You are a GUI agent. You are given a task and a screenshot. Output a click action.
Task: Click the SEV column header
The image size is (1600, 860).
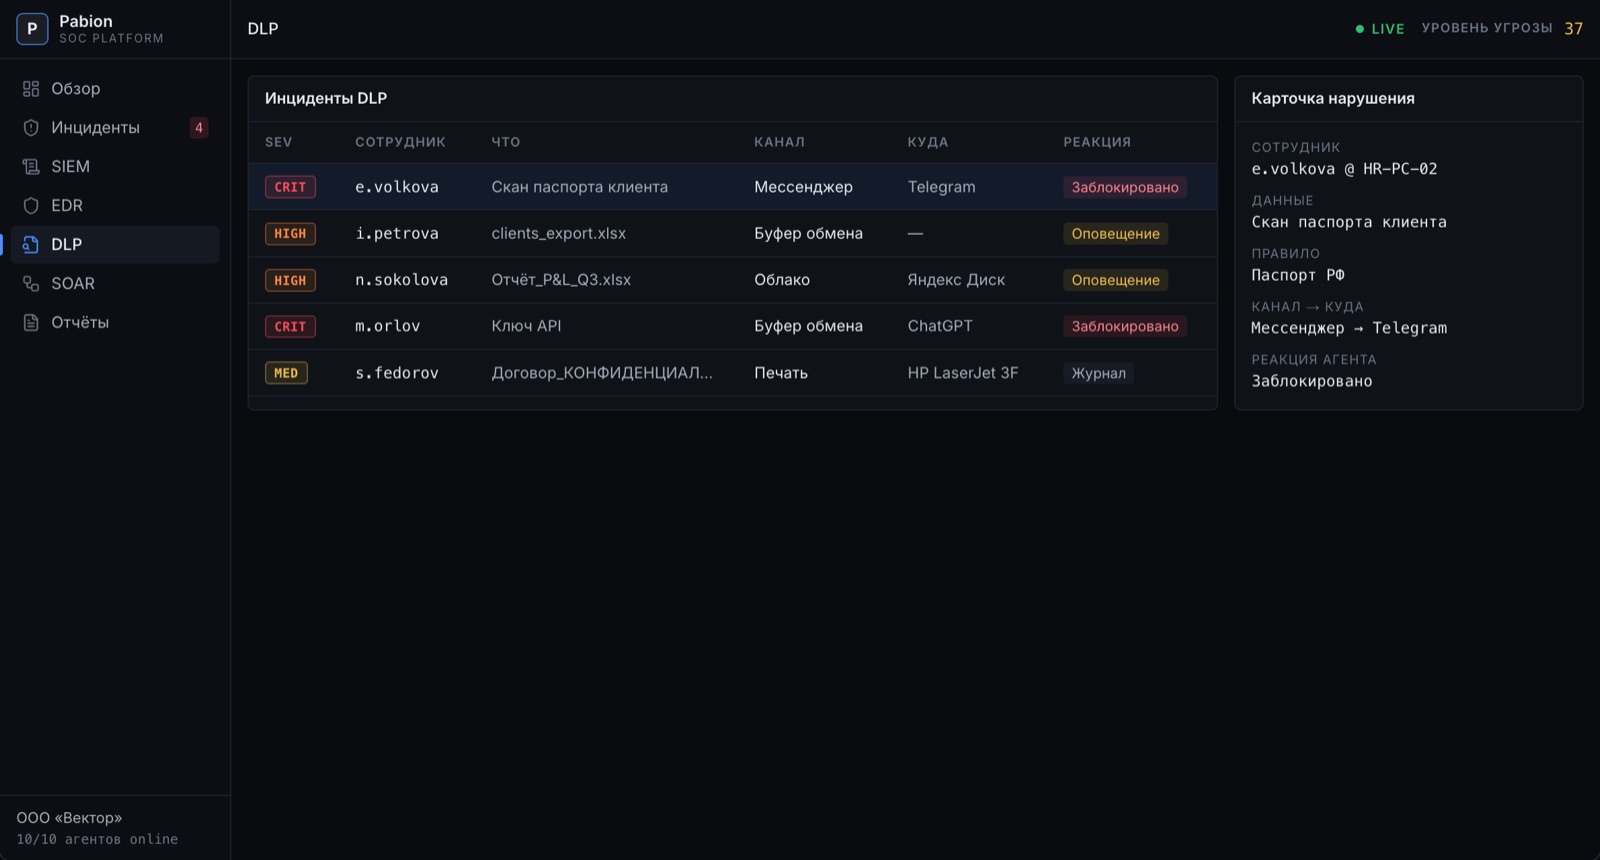coord(279,142)
